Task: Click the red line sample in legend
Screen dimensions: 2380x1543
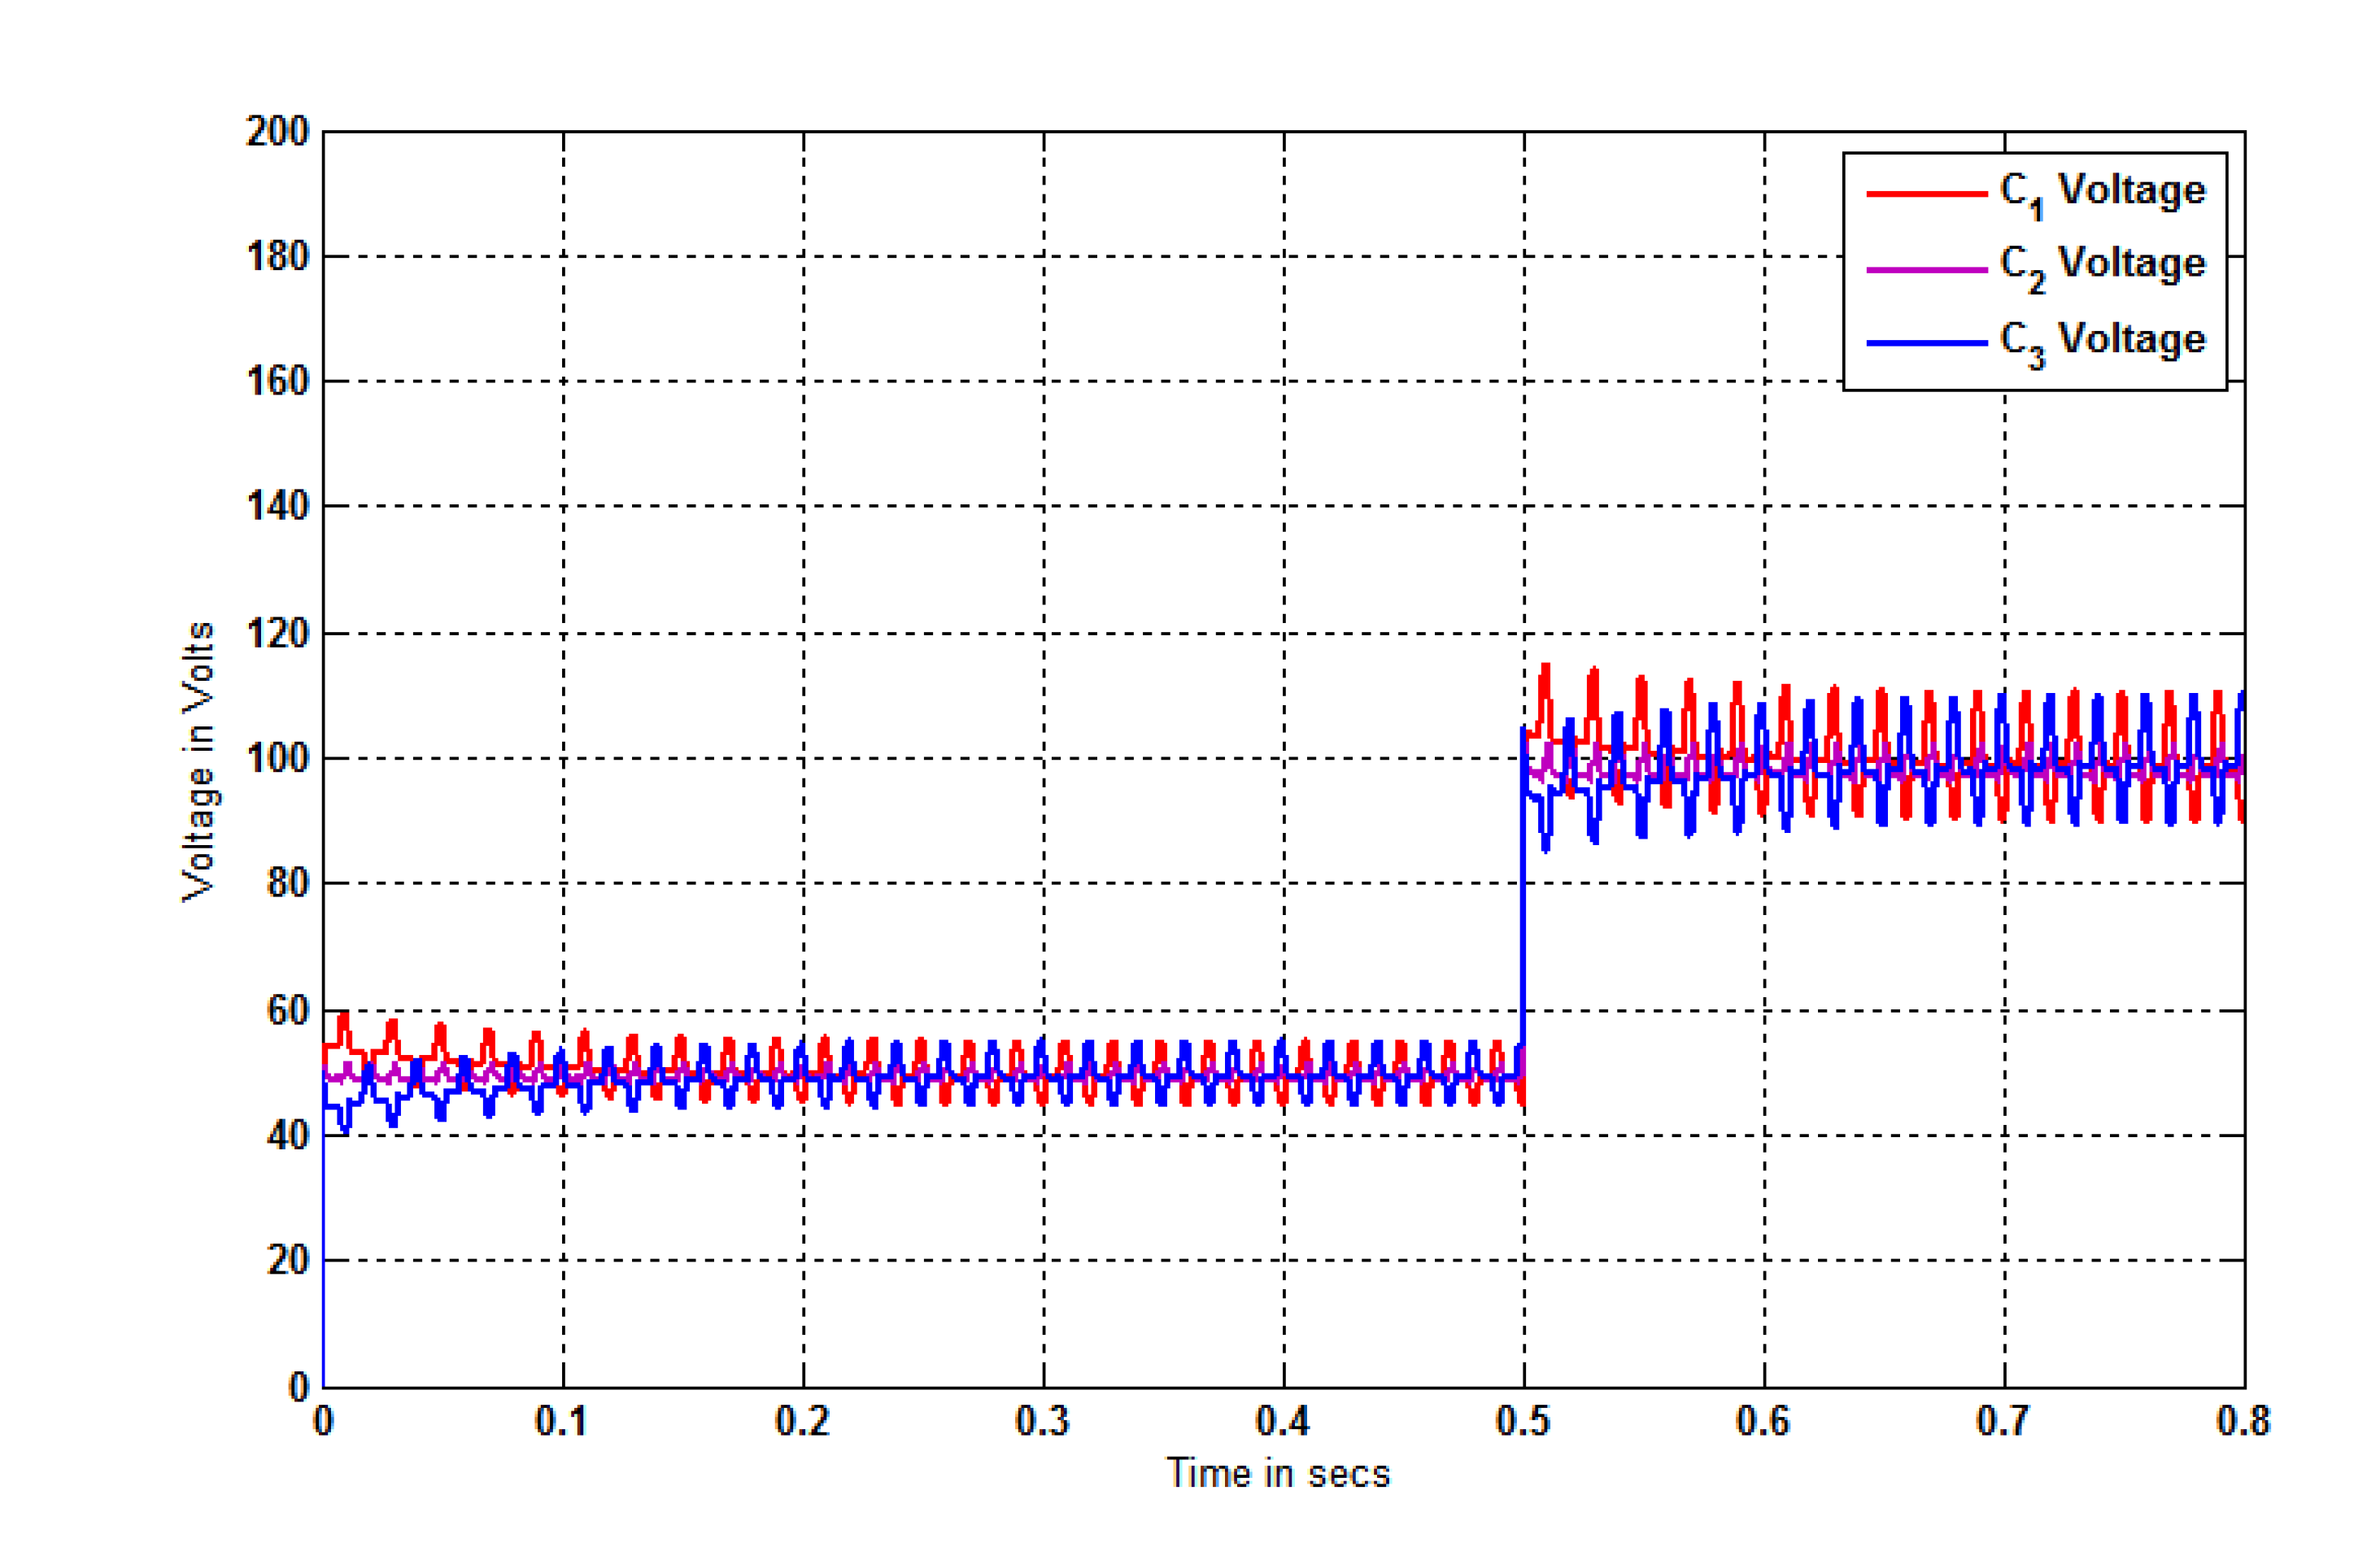Action: pos(1926,193)
